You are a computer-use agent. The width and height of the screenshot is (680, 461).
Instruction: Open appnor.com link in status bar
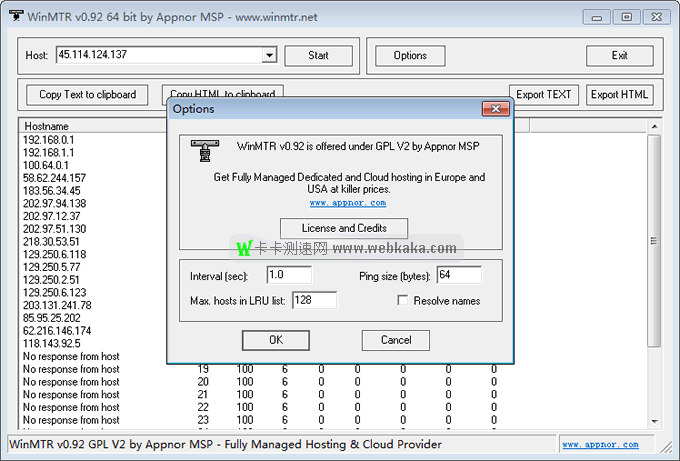pyautogui.click(x=600, y=444)
